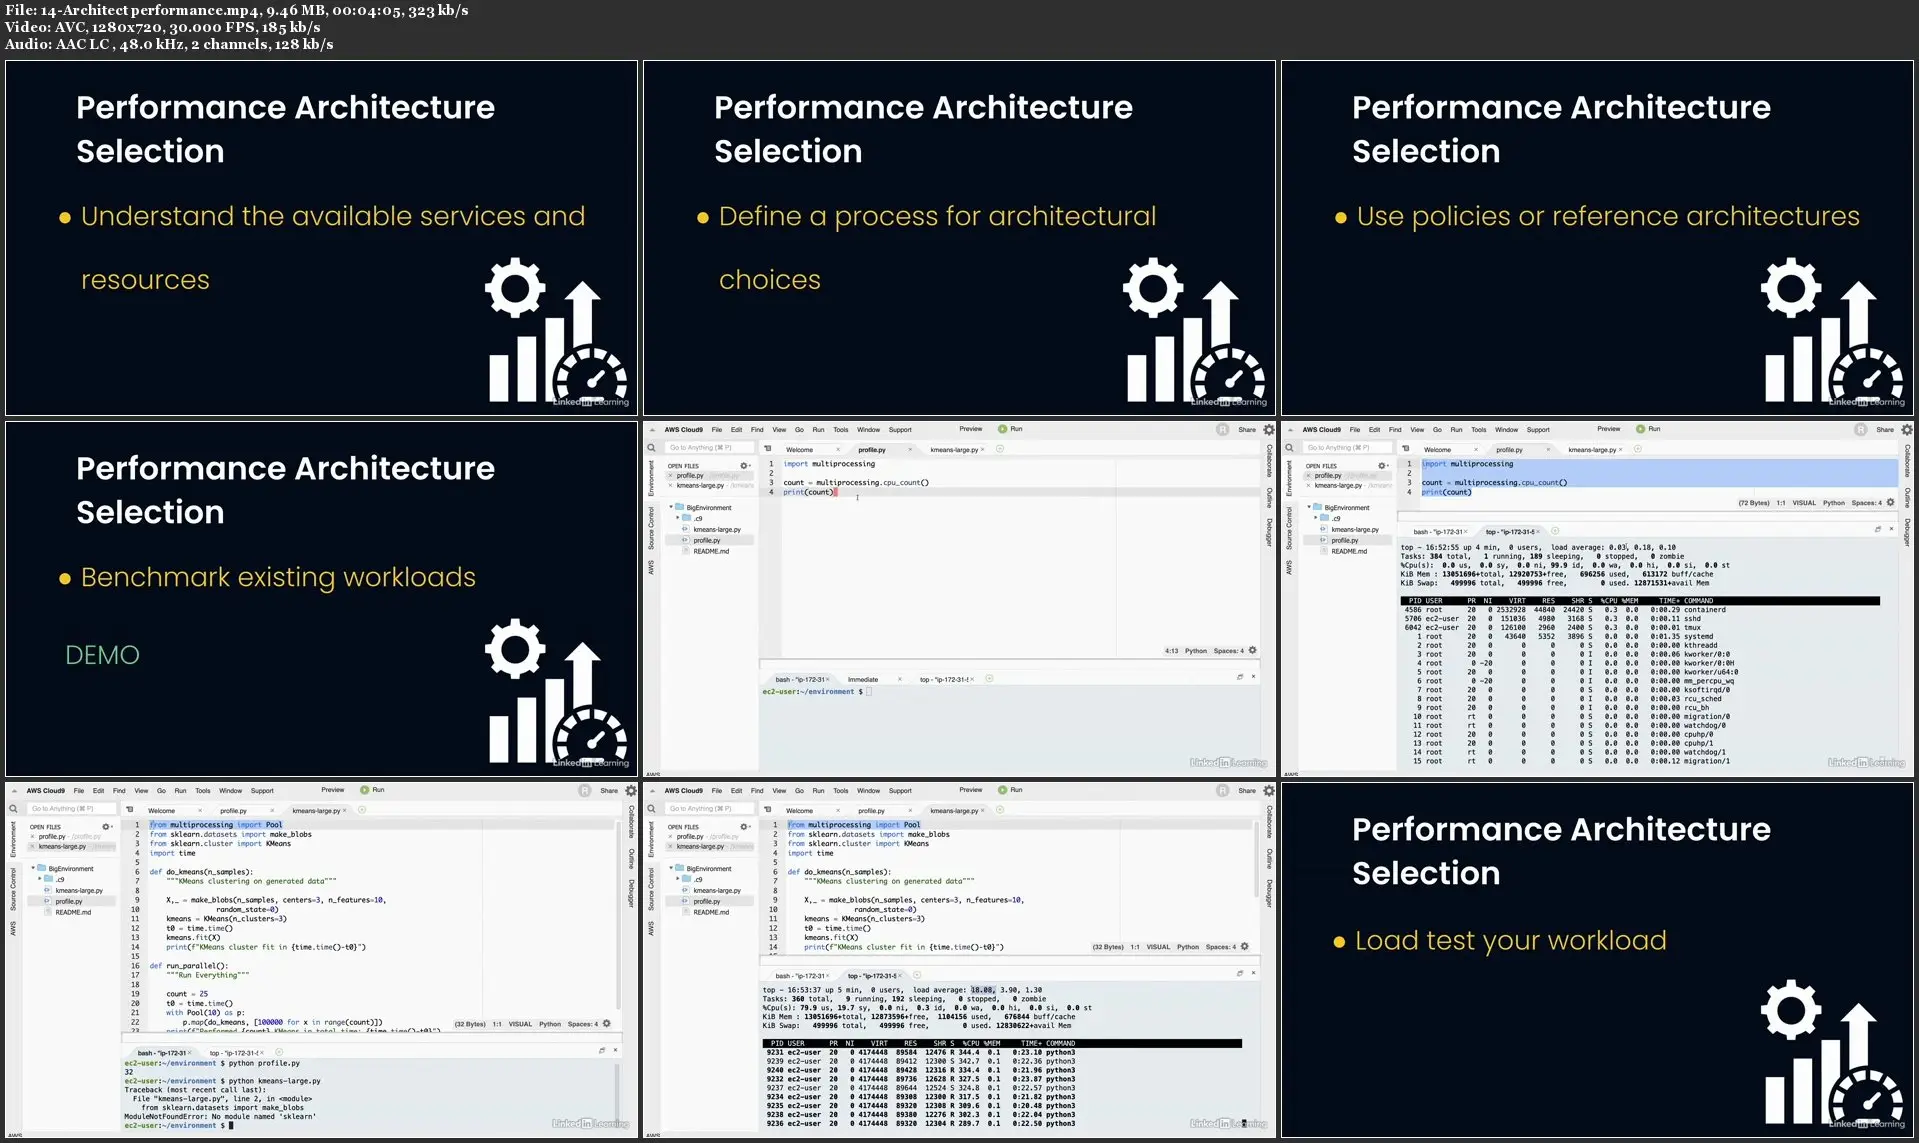Close the Welcome tab in the print(count) frame
Image resolution: width=1919 pixels, height=1143 pixels.
pos(837,450)
